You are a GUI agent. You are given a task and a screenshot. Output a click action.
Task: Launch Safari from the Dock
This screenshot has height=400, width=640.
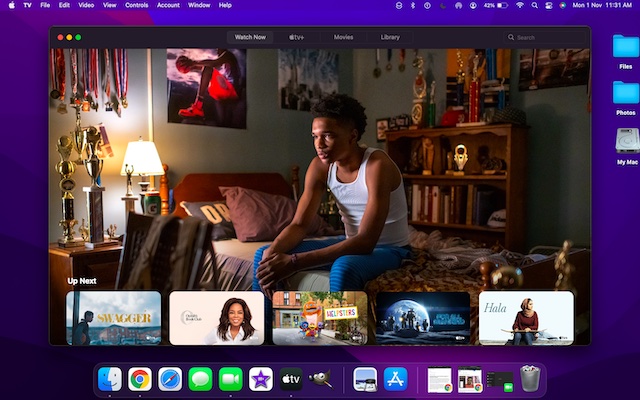point(170,379)
